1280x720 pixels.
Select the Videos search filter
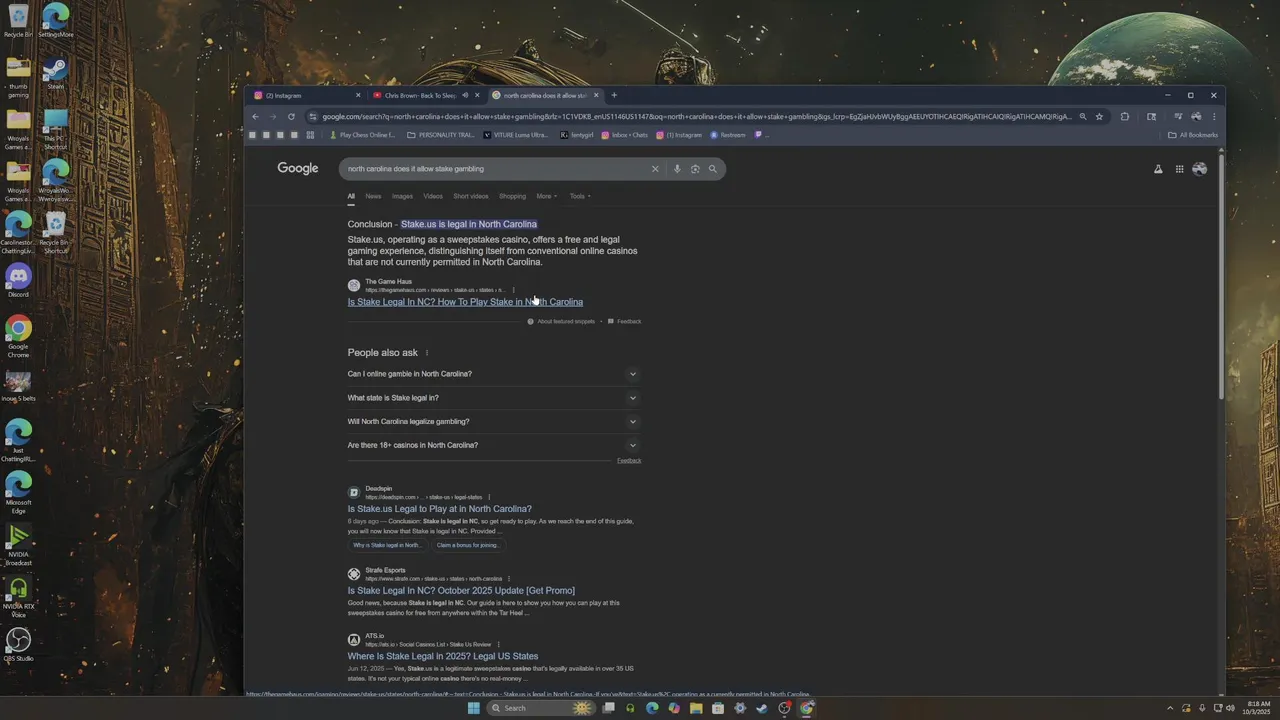click(433, 196)
